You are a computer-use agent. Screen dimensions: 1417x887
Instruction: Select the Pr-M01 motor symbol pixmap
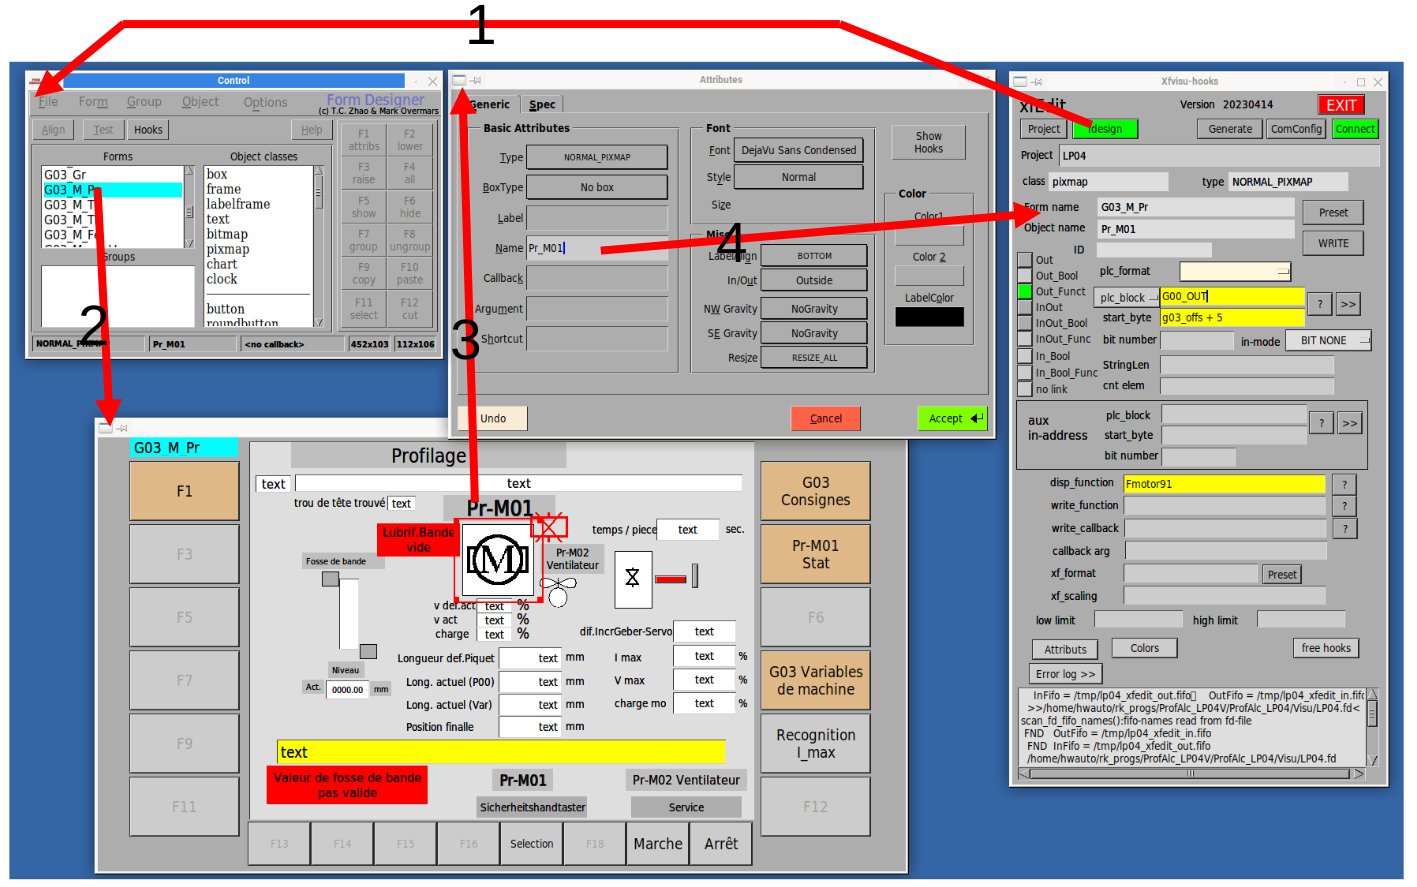tap(497, 559)
